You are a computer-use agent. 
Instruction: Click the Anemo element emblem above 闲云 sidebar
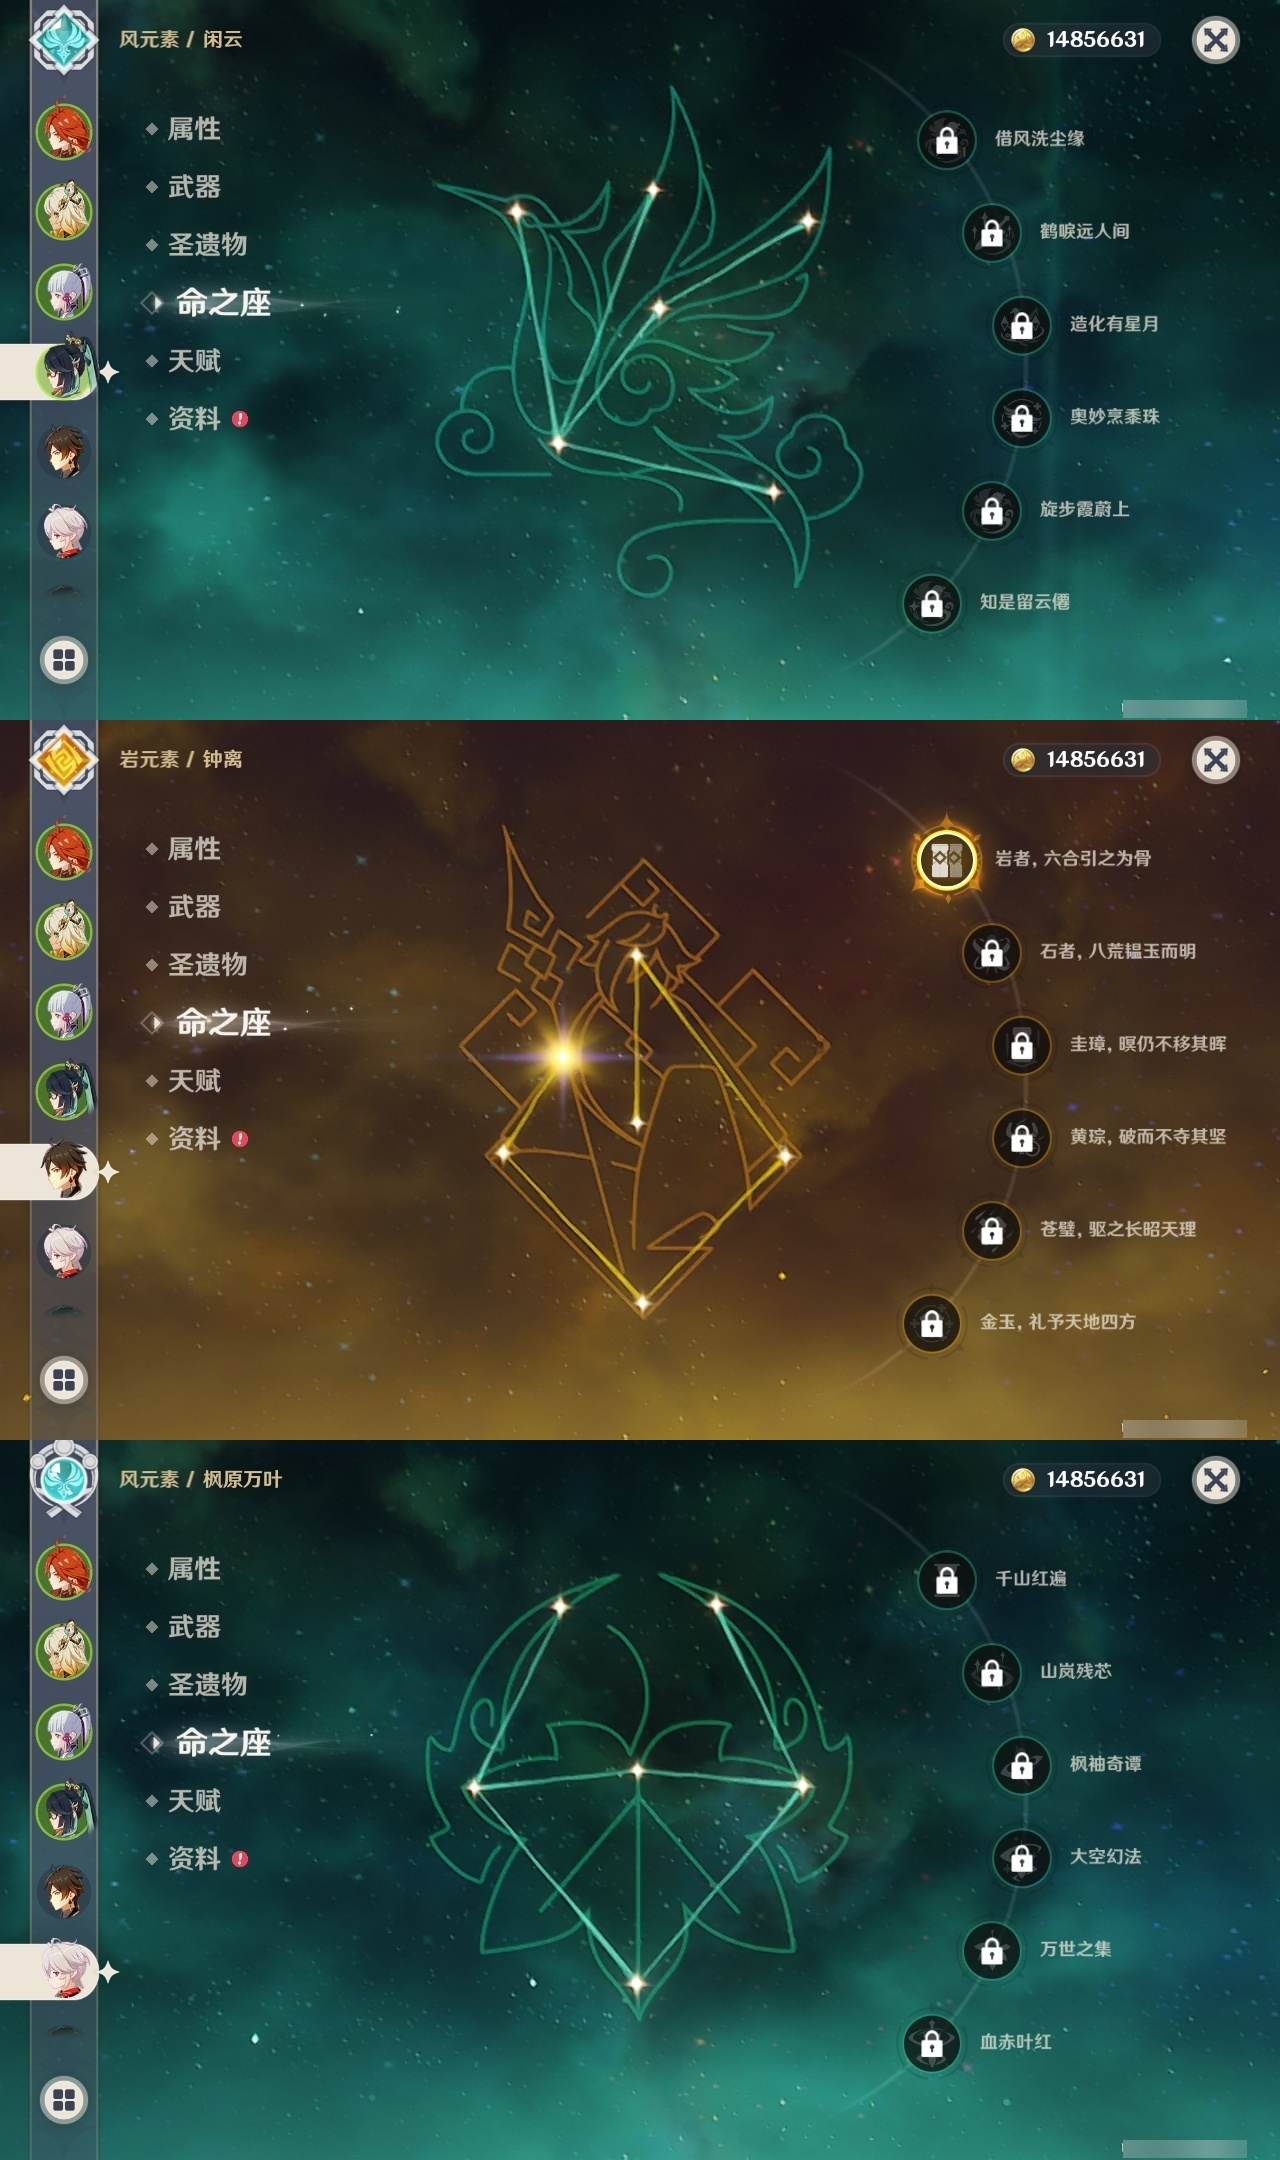click(64, 39)
